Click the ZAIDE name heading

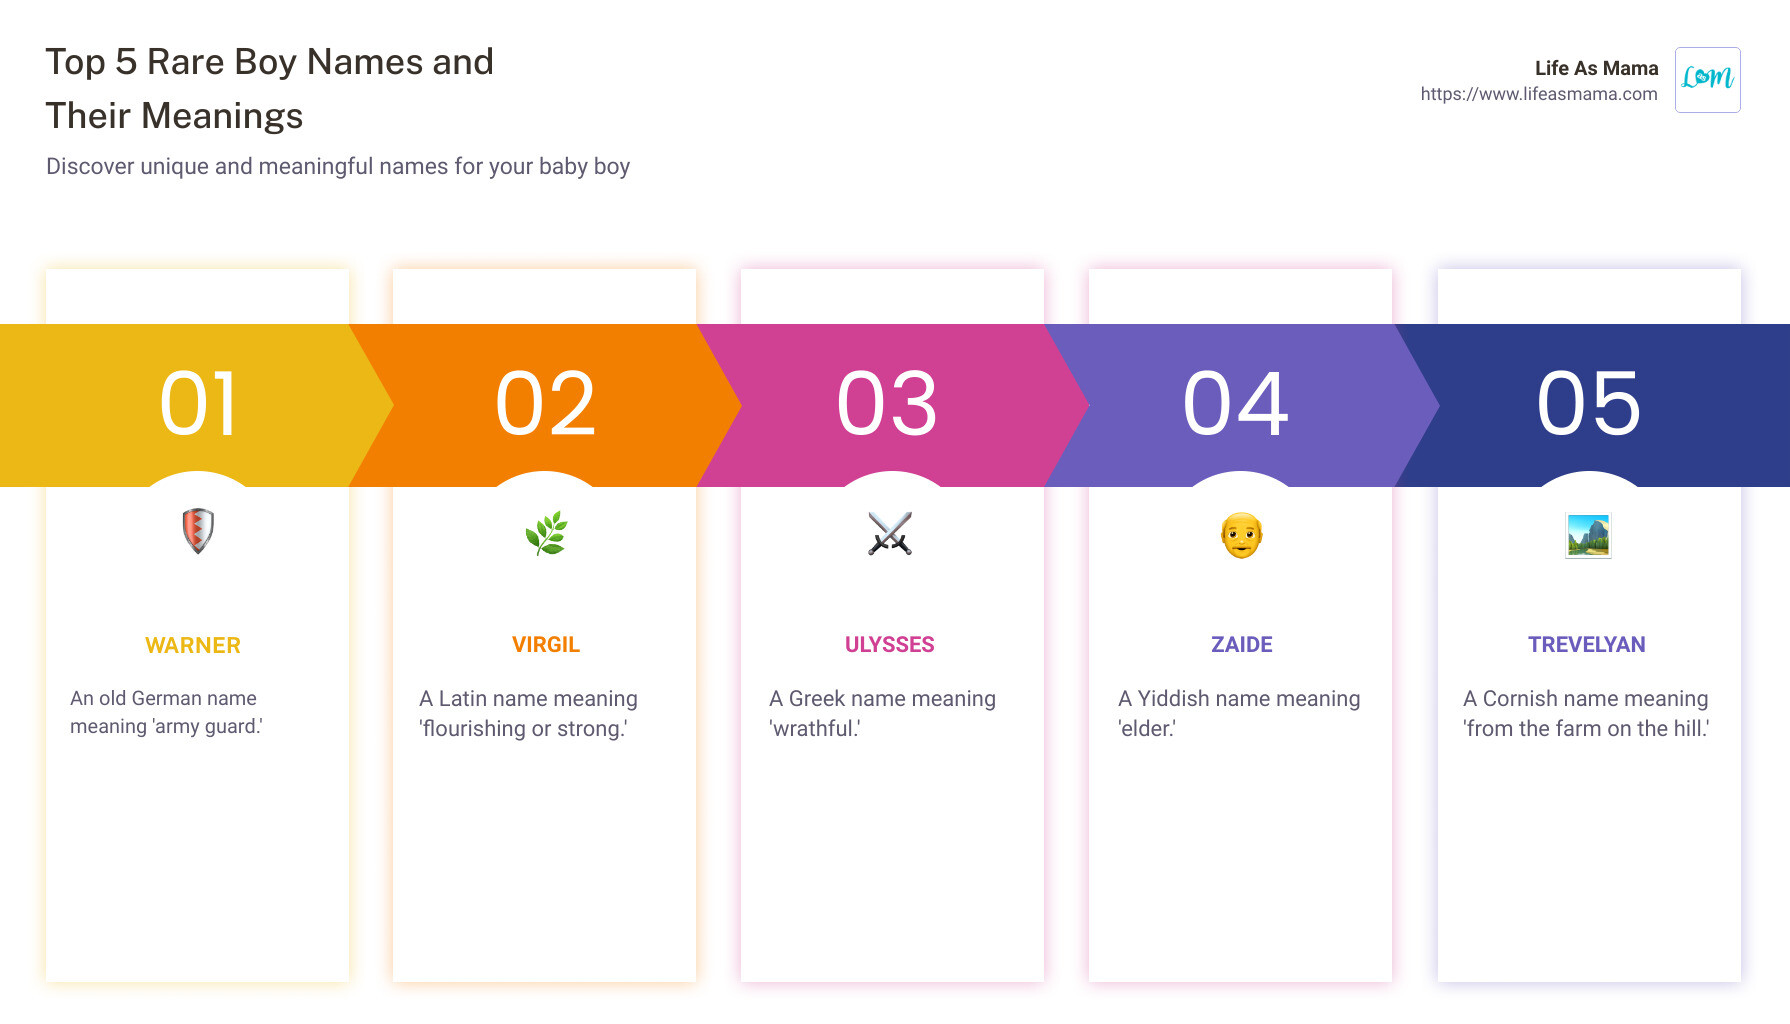[1242, 645]
